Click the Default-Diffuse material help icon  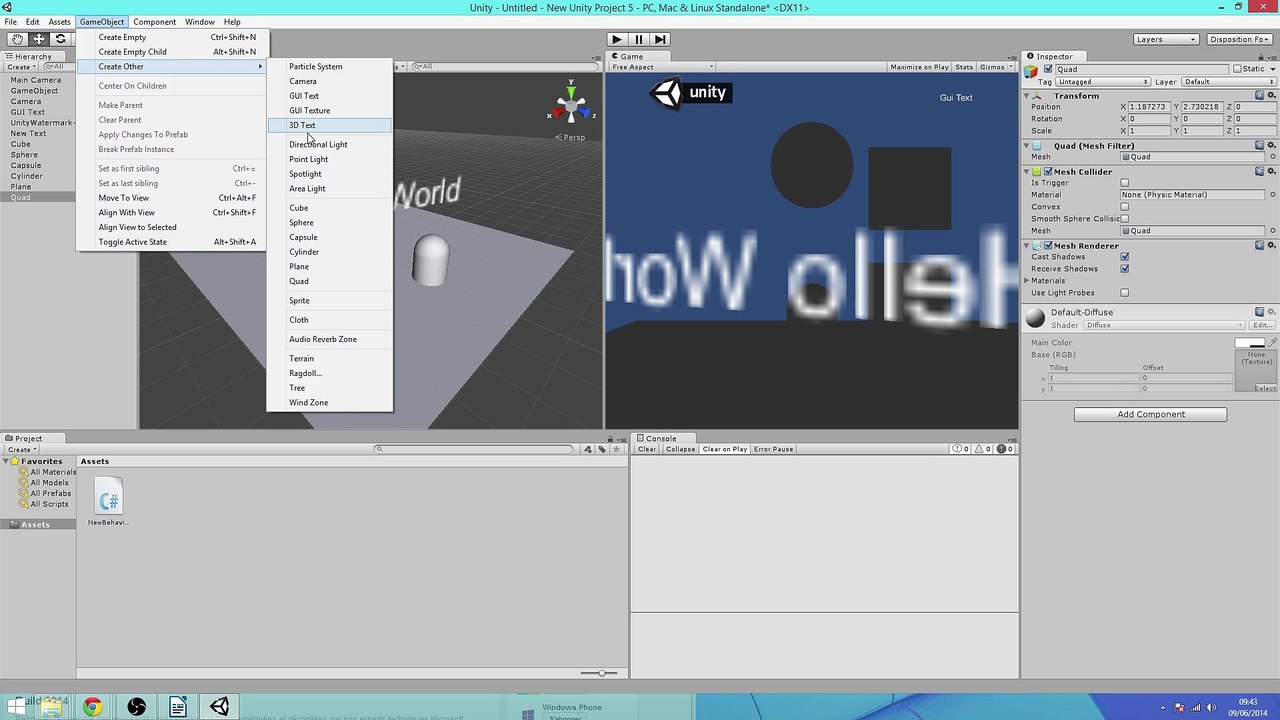(x=1260, y=312)
